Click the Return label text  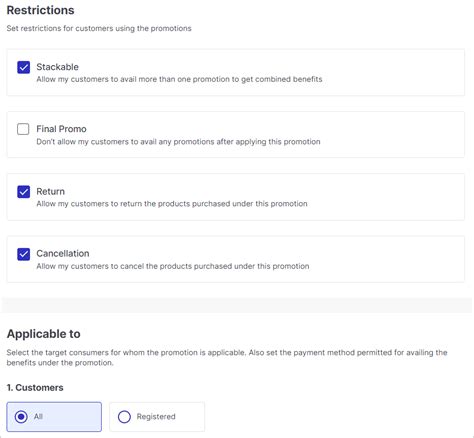point(50,192)
